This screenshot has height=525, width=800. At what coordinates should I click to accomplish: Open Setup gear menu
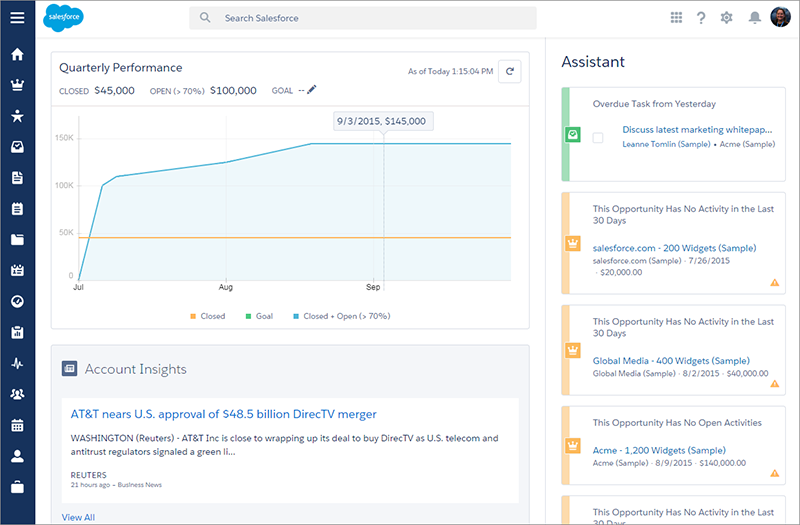pos(727,18)
